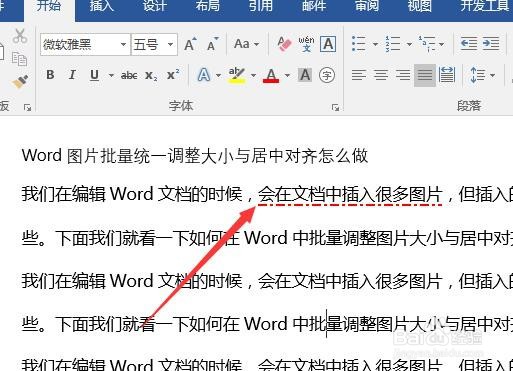
Task: Center align text
Action: (x=381, y=75)
